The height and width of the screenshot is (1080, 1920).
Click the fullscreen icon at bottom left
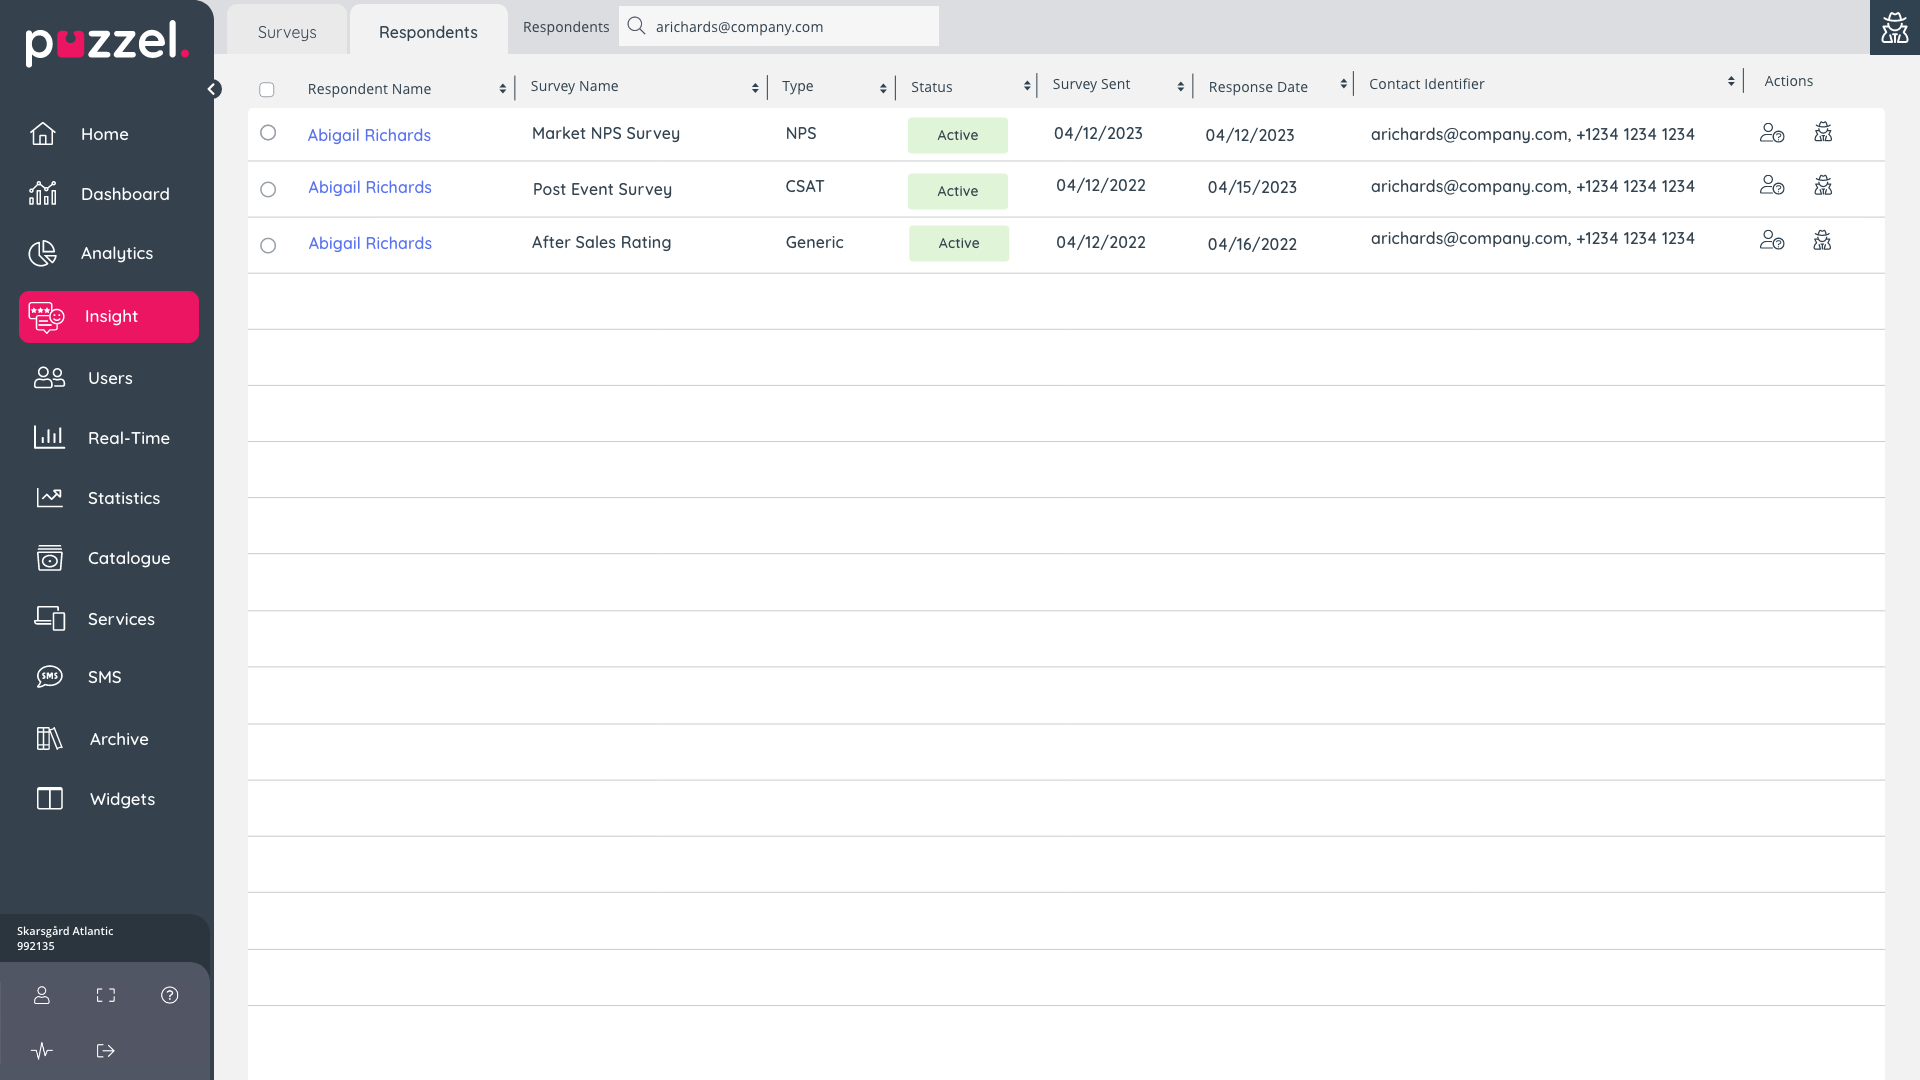[106, 995]
